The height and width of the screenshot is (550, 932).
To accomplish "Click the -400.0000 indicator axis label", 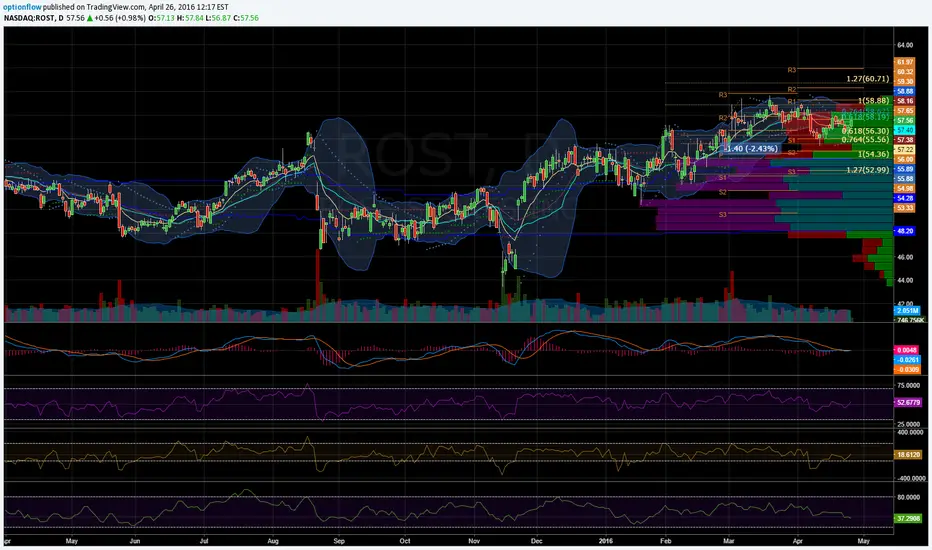I will [910, 478].
